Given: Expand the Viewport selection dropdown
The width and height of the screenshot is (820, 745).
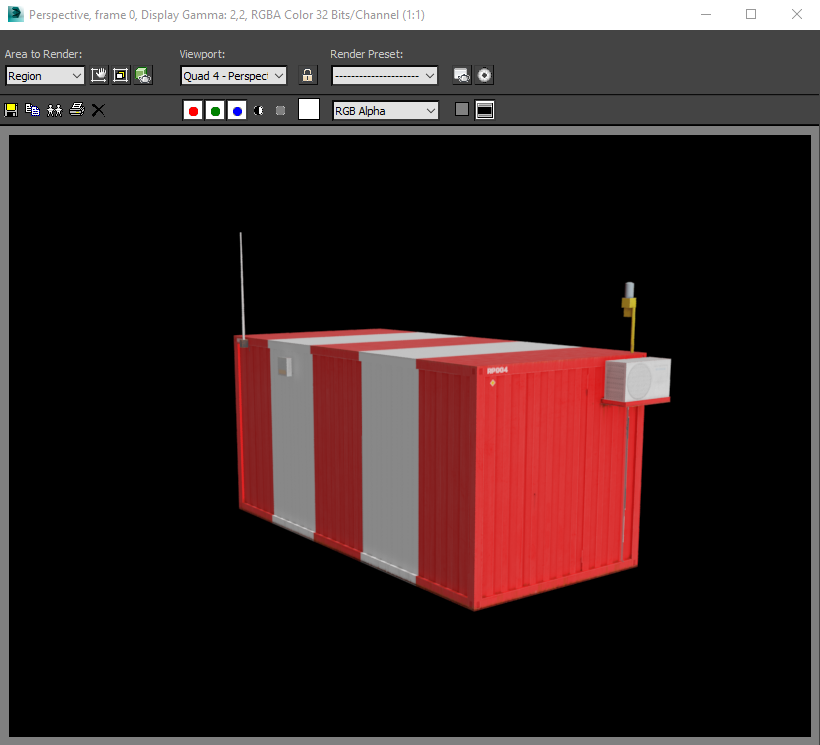Looking at the screenshot, I should tap(234, 76).
